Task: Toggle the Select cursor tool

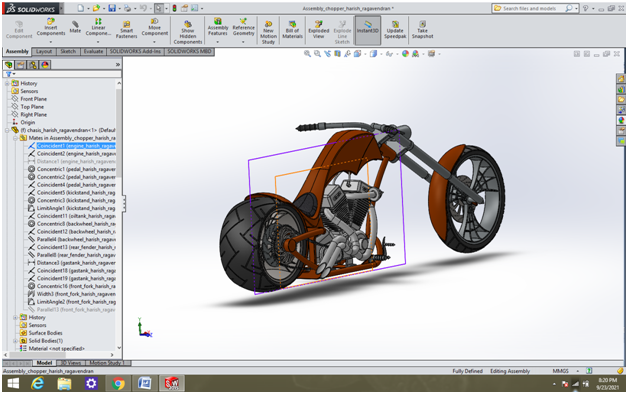Action: [159, 8]
